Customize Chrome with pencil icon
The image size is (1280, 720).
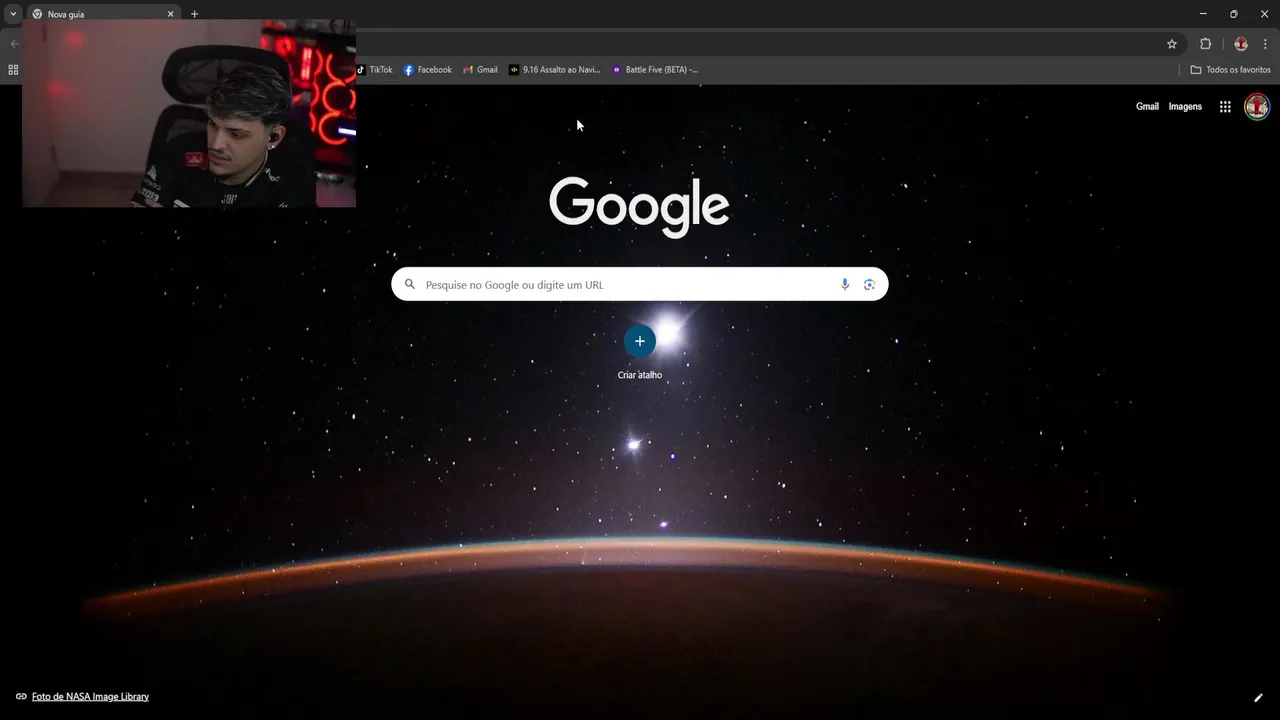(x=1258, y=697)
